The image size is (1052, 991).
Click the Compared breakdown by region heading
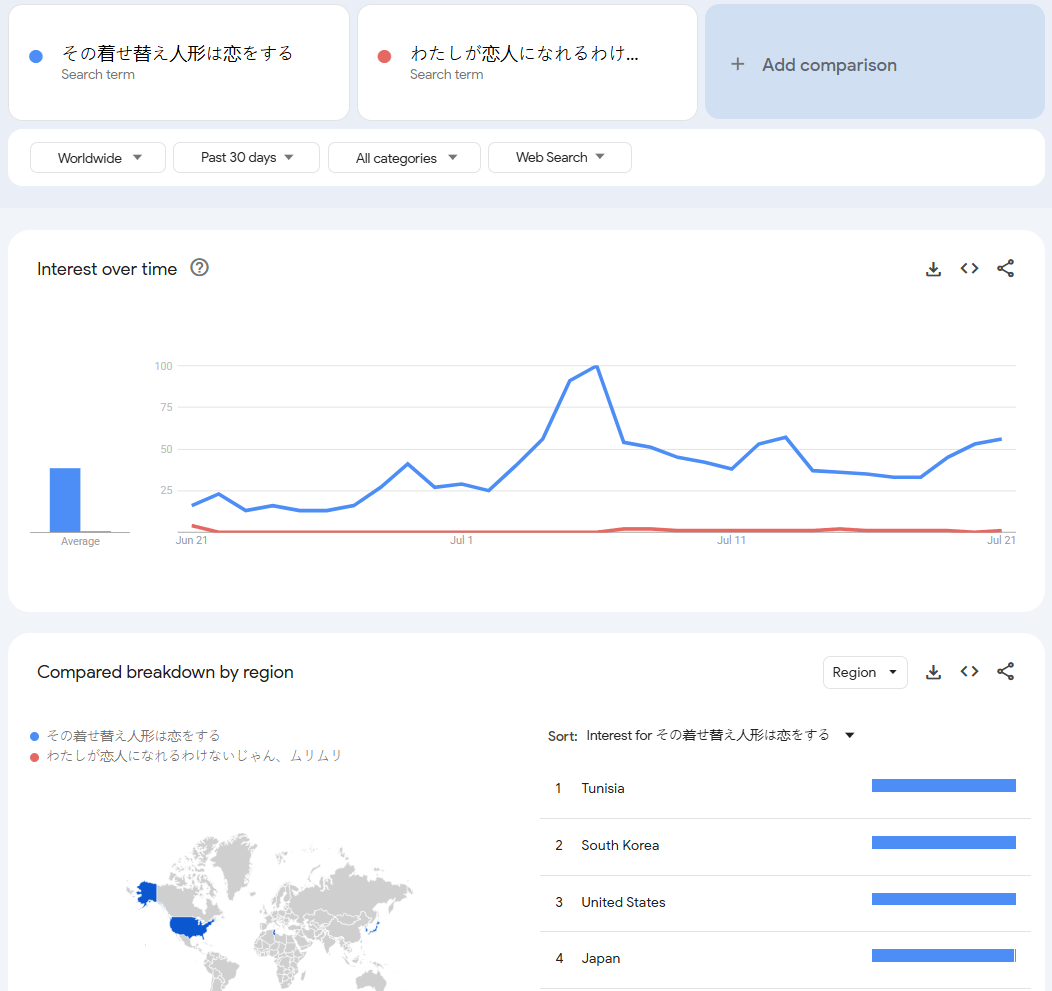165,672
